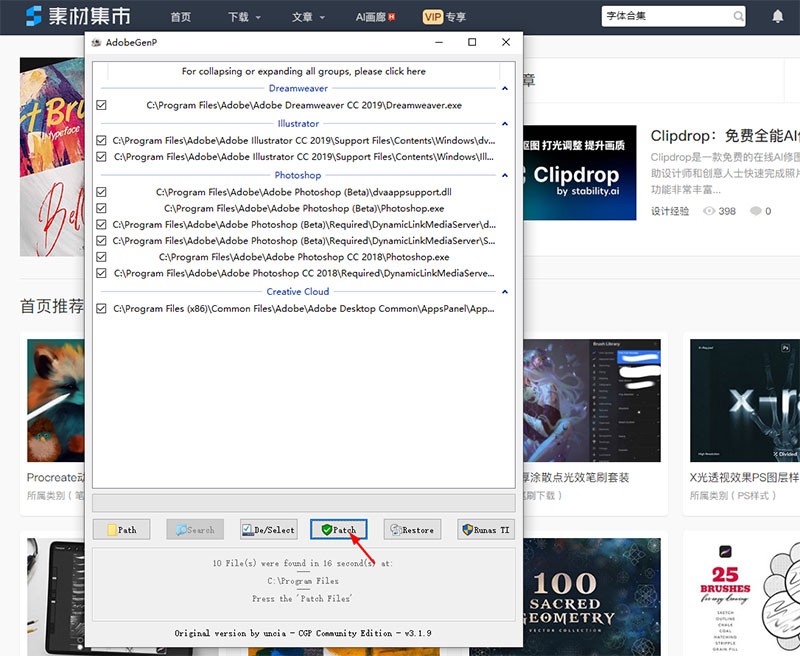Click the Path button
This screenshot has height=656, width=800.
click(121, 529)
